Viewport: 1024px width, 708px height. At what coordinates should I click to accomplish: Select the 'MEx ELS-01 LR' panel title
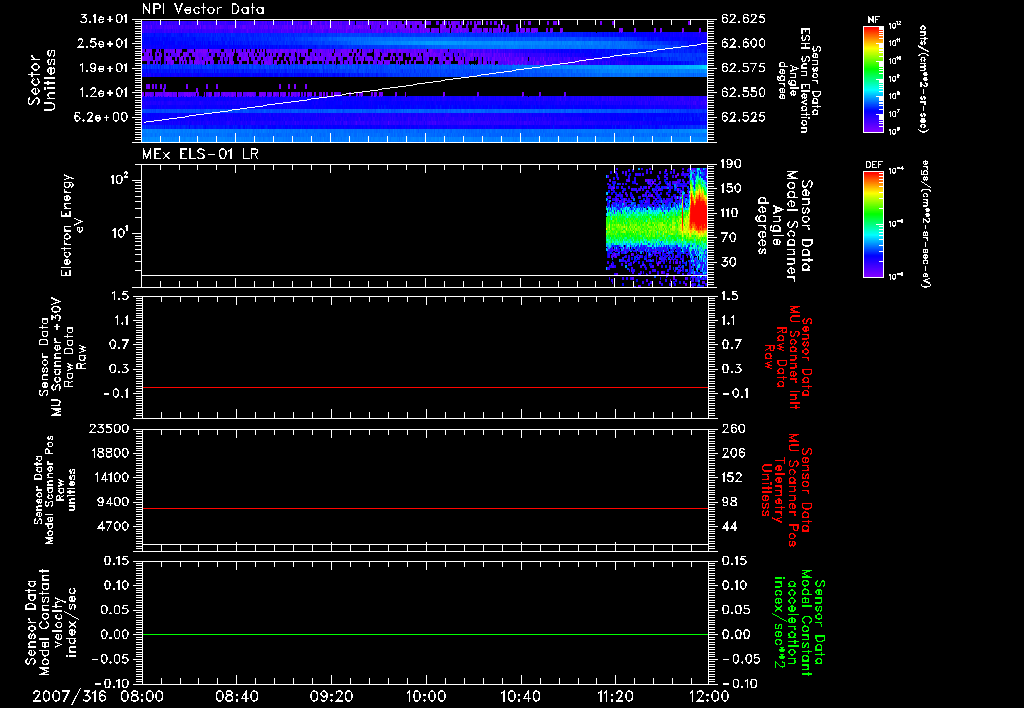200,154
